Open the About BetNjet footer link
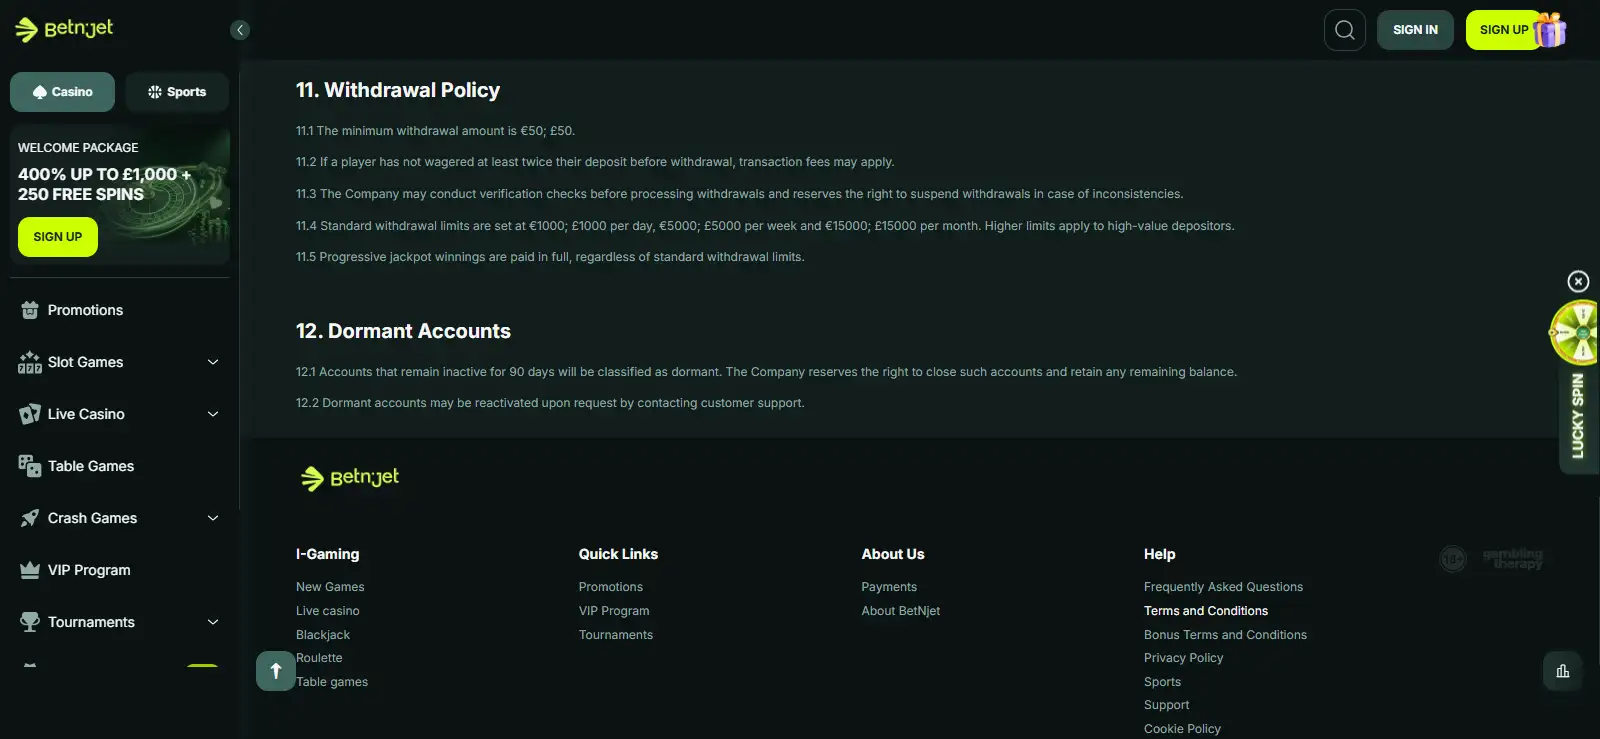 901,611
